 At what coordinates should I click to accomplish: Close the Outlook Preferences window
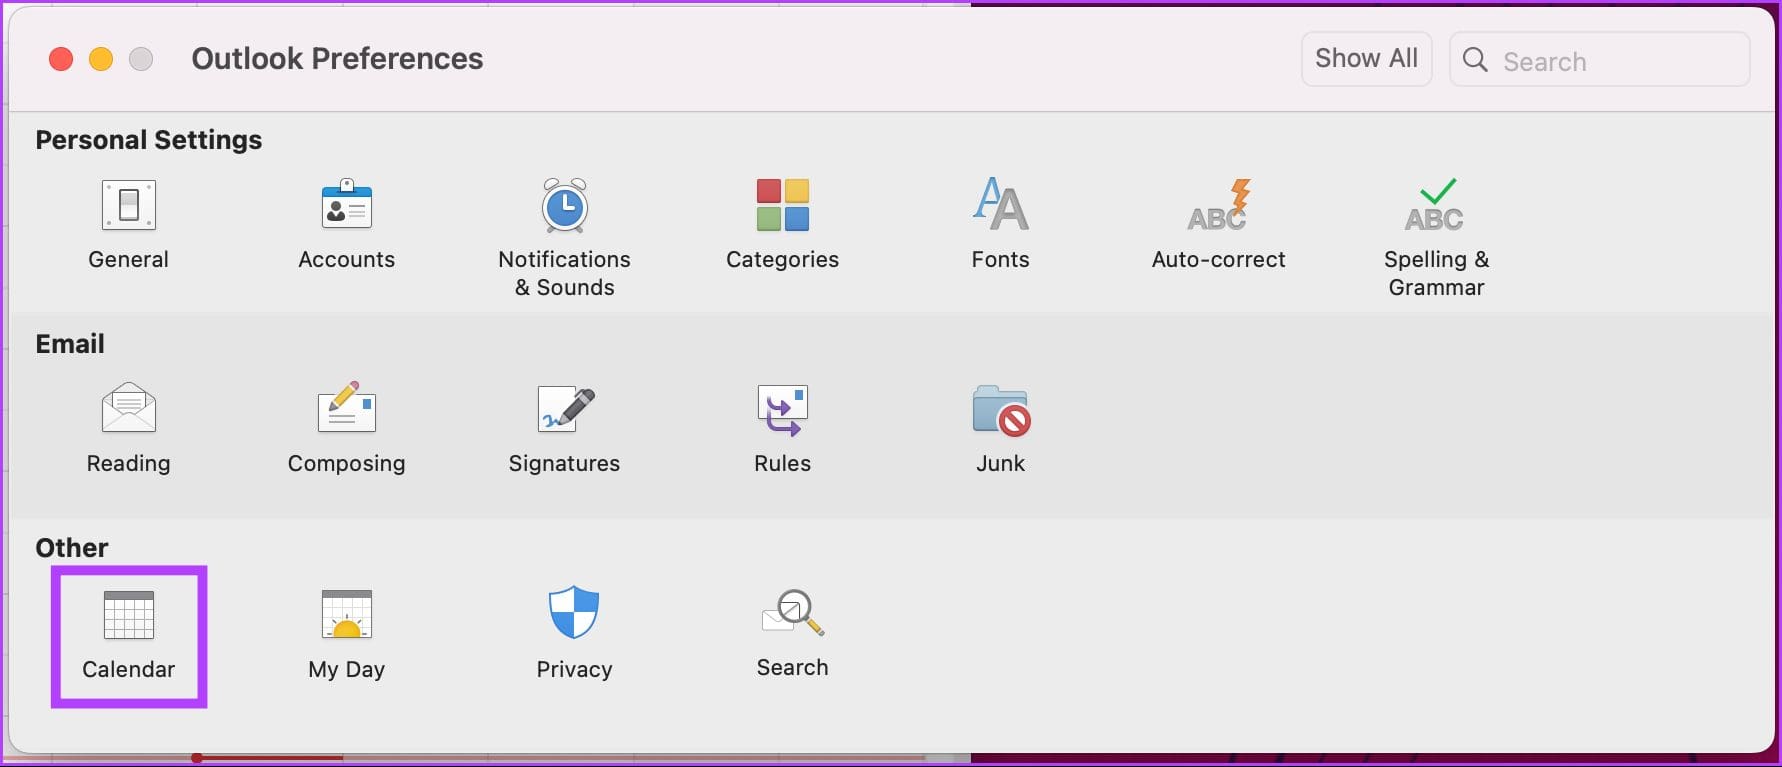click(61, 59)
